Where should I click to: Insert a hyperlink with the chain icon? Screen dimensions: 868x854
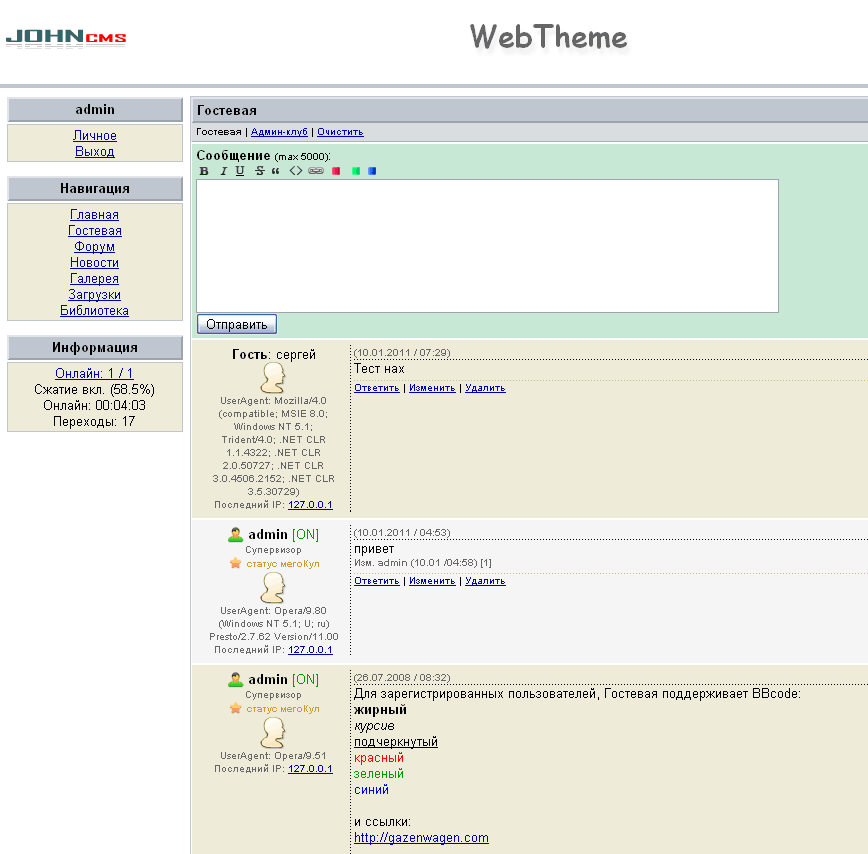pos(316,171)
